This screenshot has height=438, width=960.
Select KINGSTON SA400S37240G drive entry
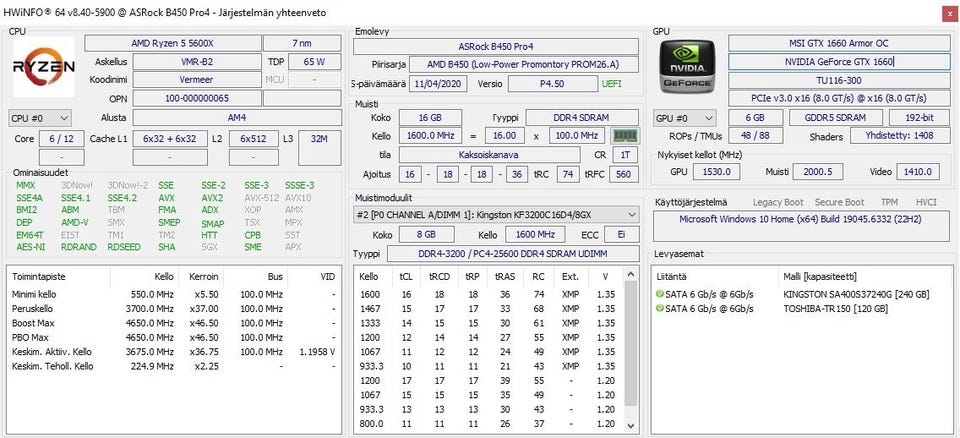(802, 294)
